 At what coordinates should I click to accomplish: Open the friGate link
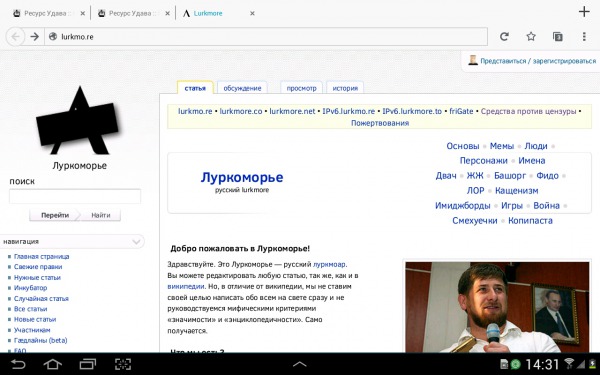click(x=461, y=111)
